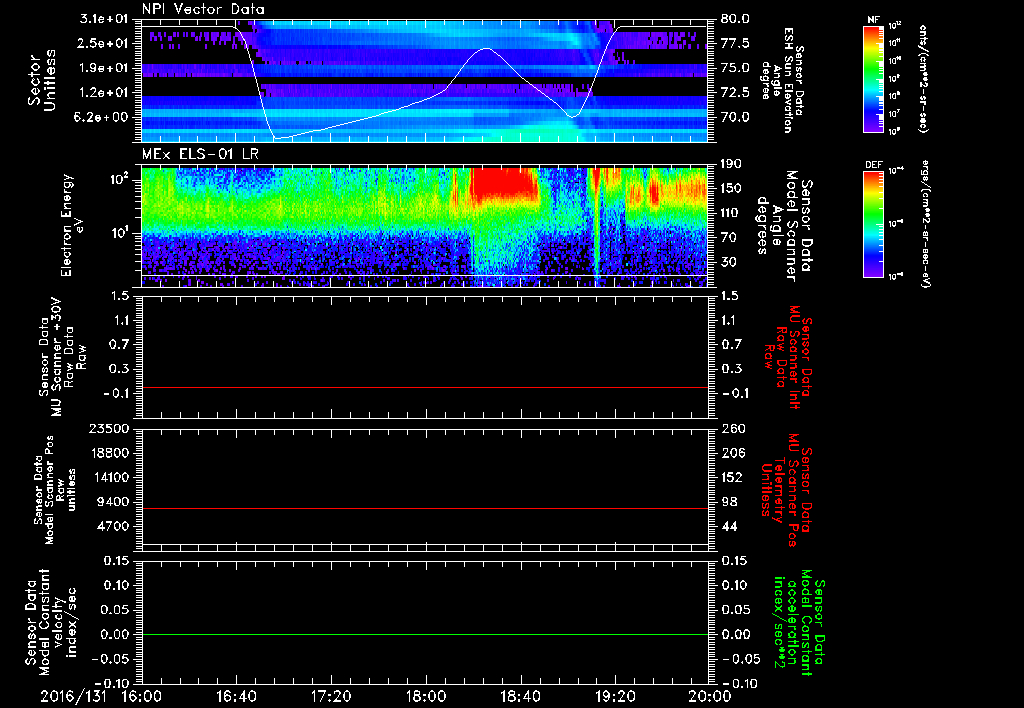Click the 260 telemetry tick value

pos(731,428)
